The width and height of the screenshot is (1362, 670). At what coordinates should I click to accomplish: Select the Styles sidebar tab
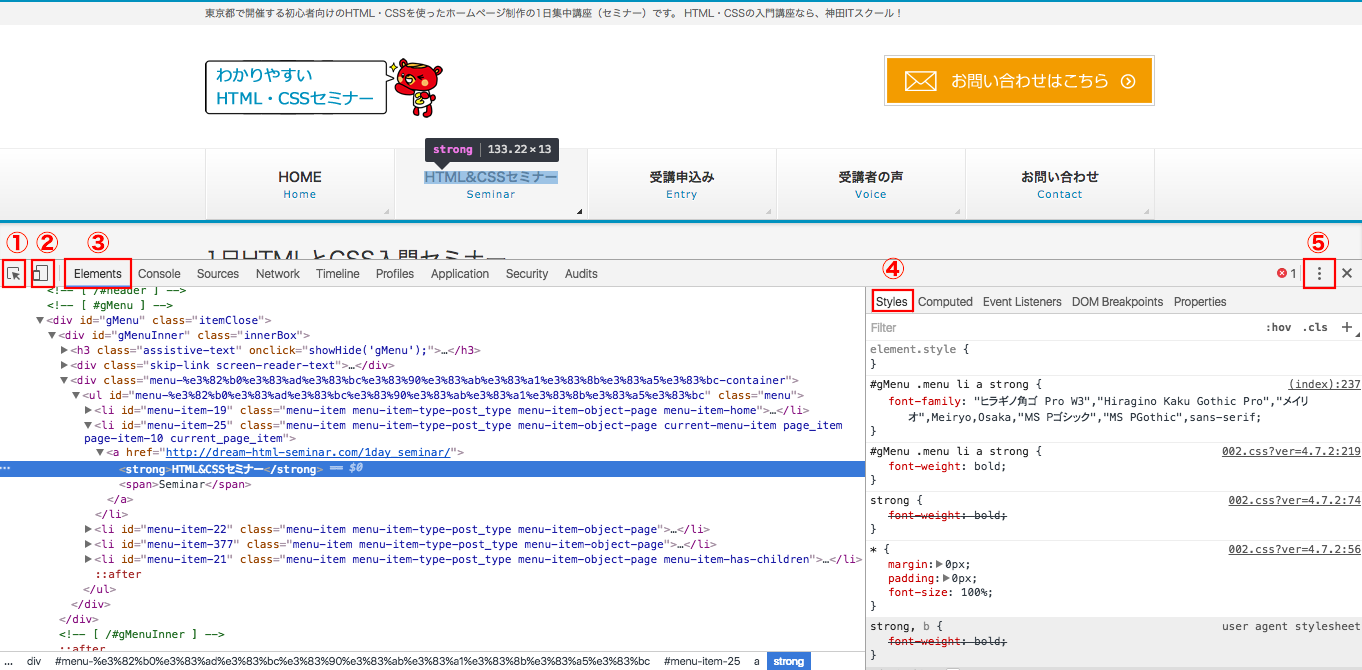coord(891,301)
